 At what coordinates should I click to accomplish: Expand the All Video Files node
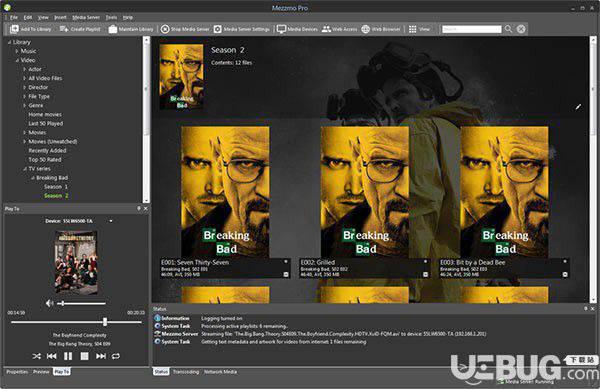24,78
